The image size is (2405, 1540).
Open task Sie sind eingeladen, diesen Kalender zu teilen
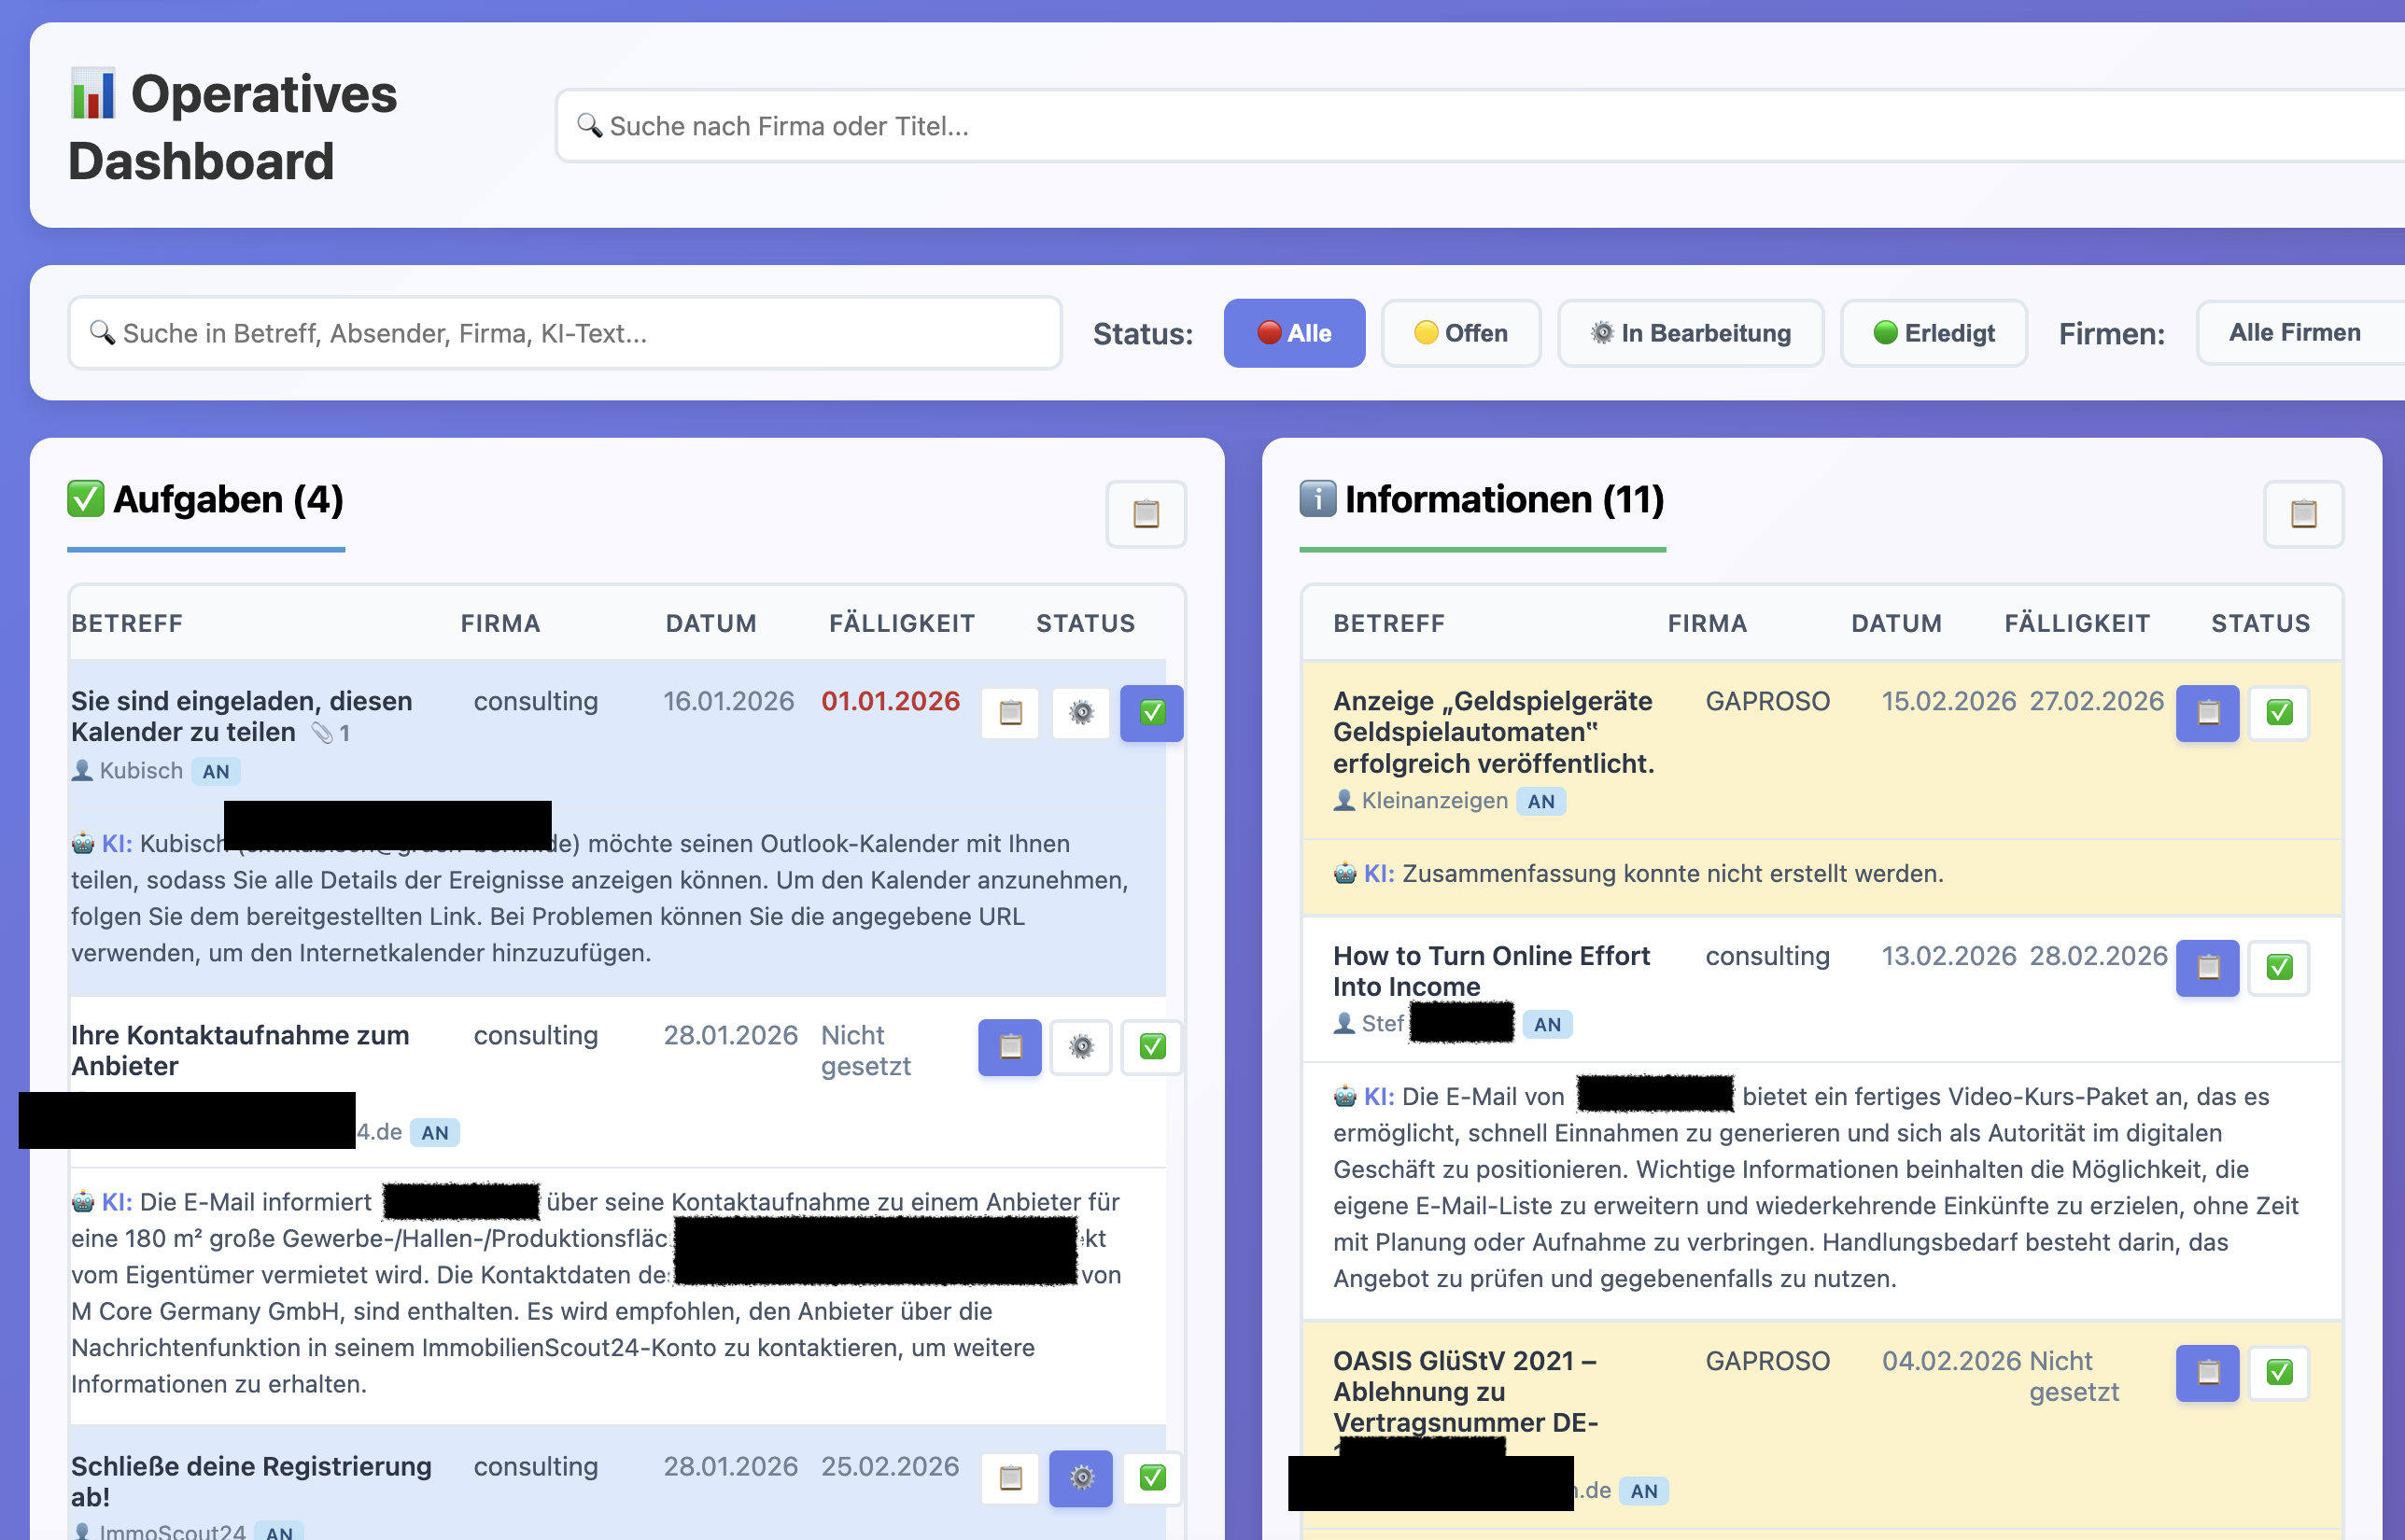(x=241, y=716)
